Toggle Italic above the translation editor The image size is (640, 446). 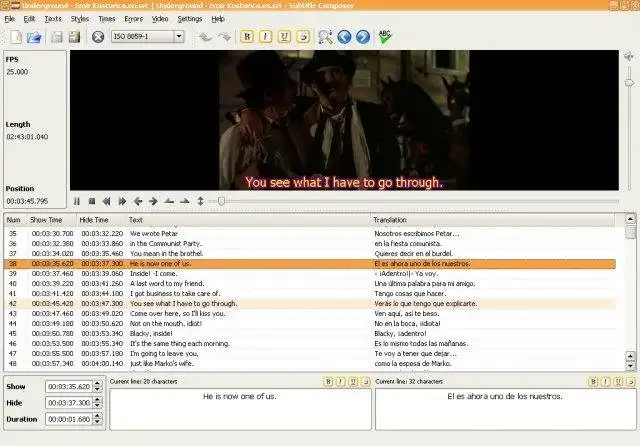(606, 382)
